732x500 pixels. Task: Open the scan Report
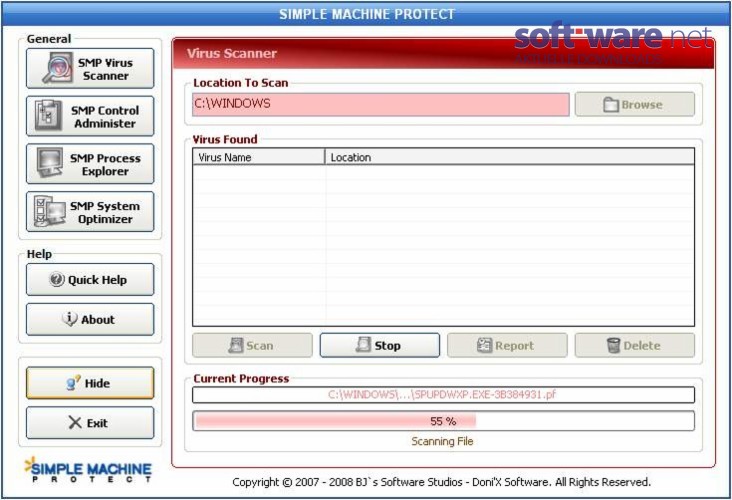[x=507, y=345]
